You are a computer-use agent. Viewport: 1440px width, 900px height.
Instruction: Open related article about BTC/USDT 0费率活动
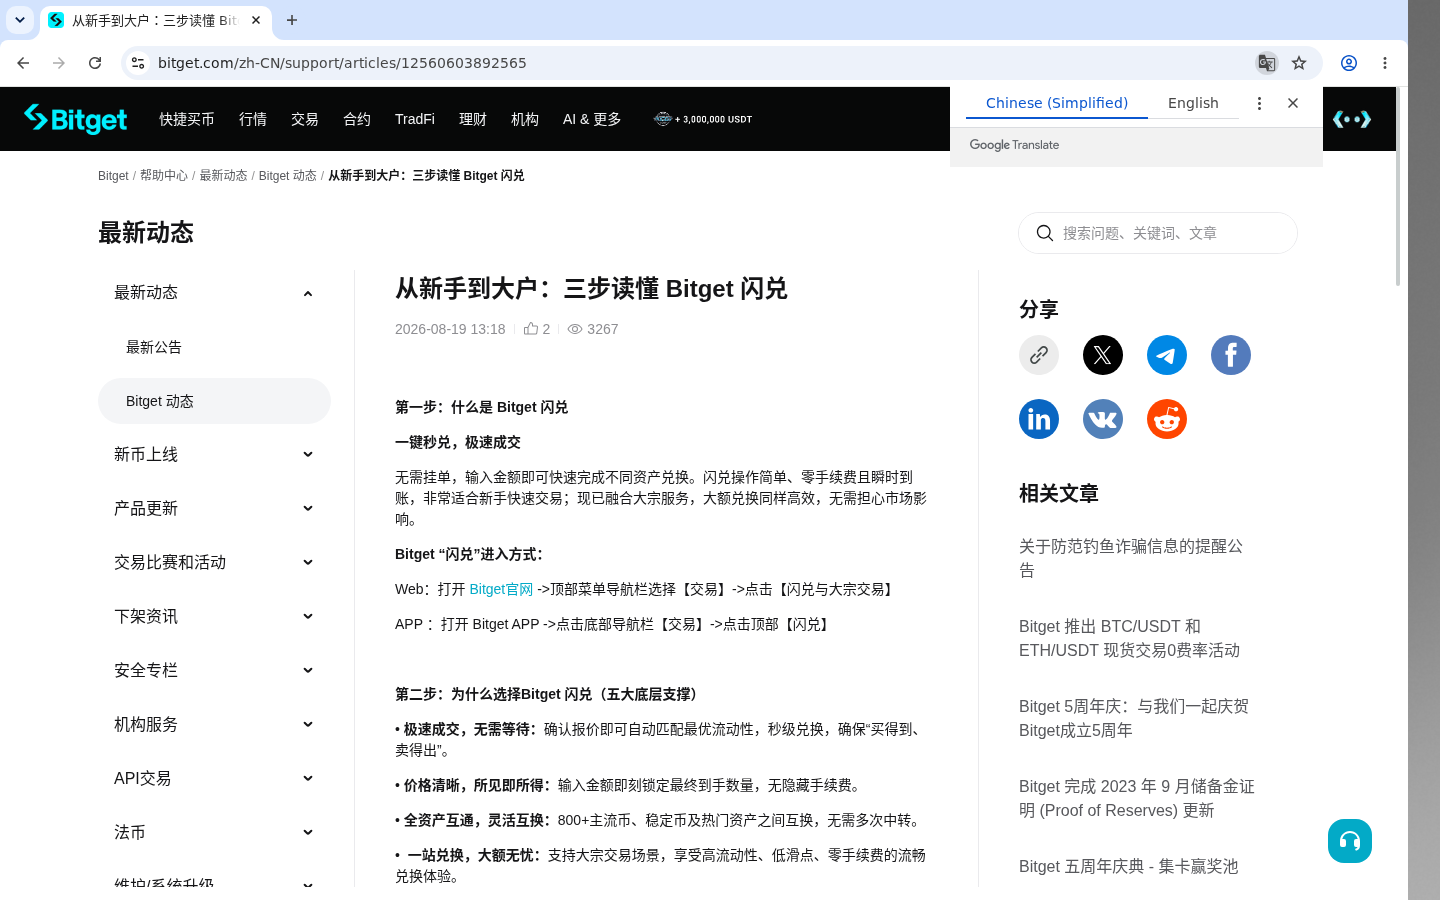tap(1129, 638)
